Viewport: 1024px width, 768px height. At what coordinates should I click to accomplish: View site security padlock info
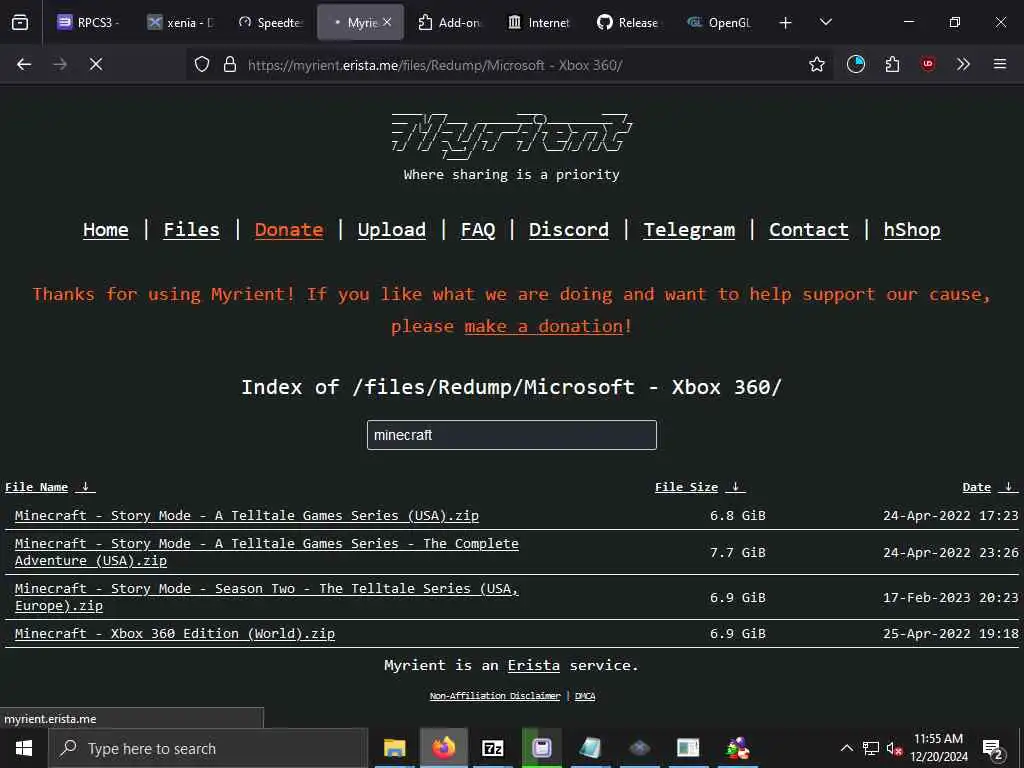coord(230,64)
